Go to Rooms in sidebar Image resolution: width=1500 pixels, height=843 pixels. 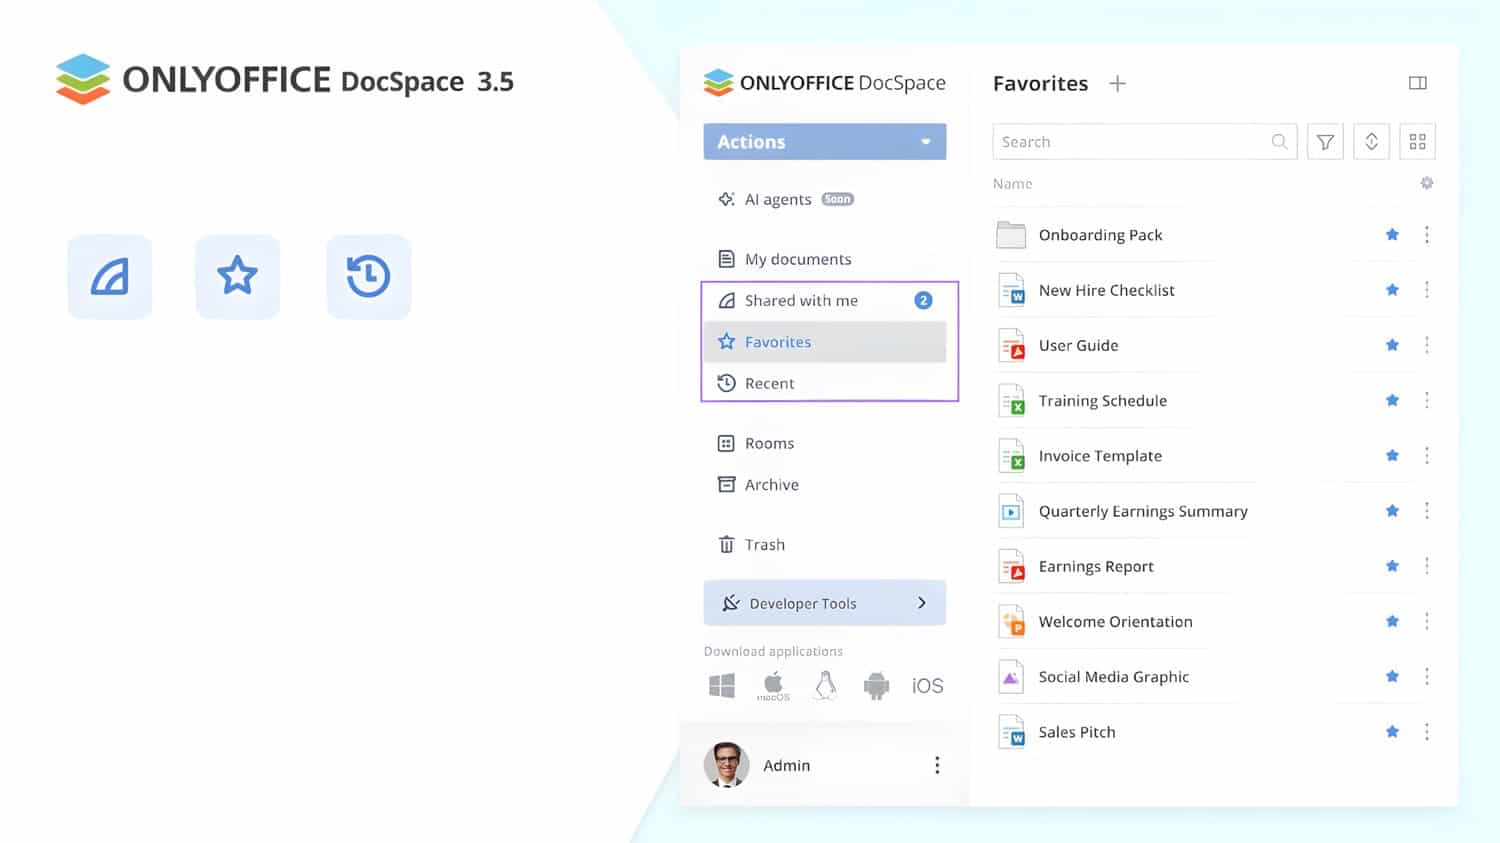pyautogui.click(x=769, y=443)
